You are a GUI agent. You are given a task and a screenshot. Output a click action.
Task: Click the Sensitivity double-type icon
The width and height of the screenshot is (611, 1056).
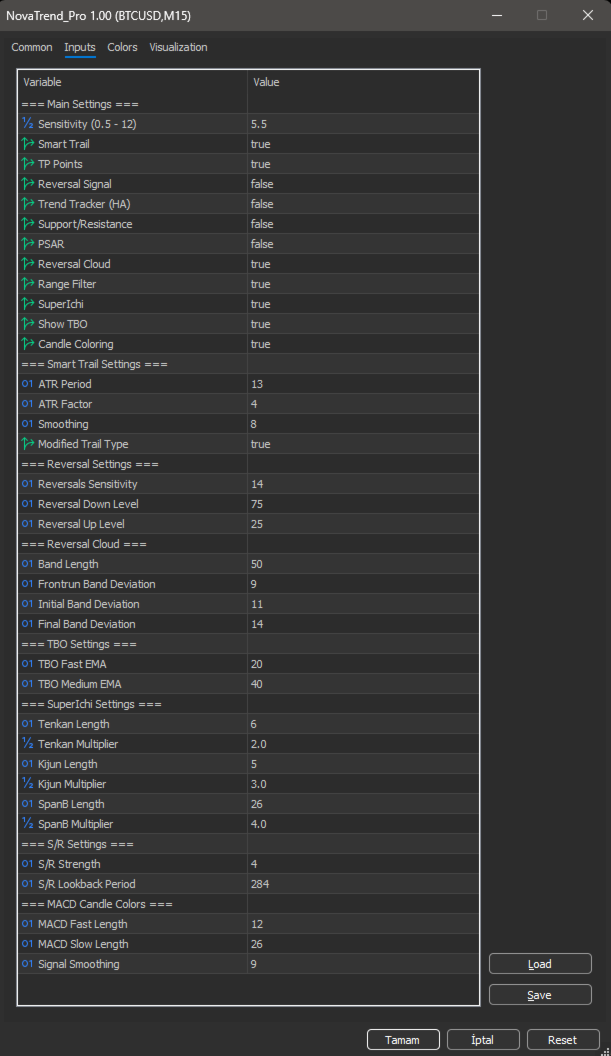click(x=28, y=124)
